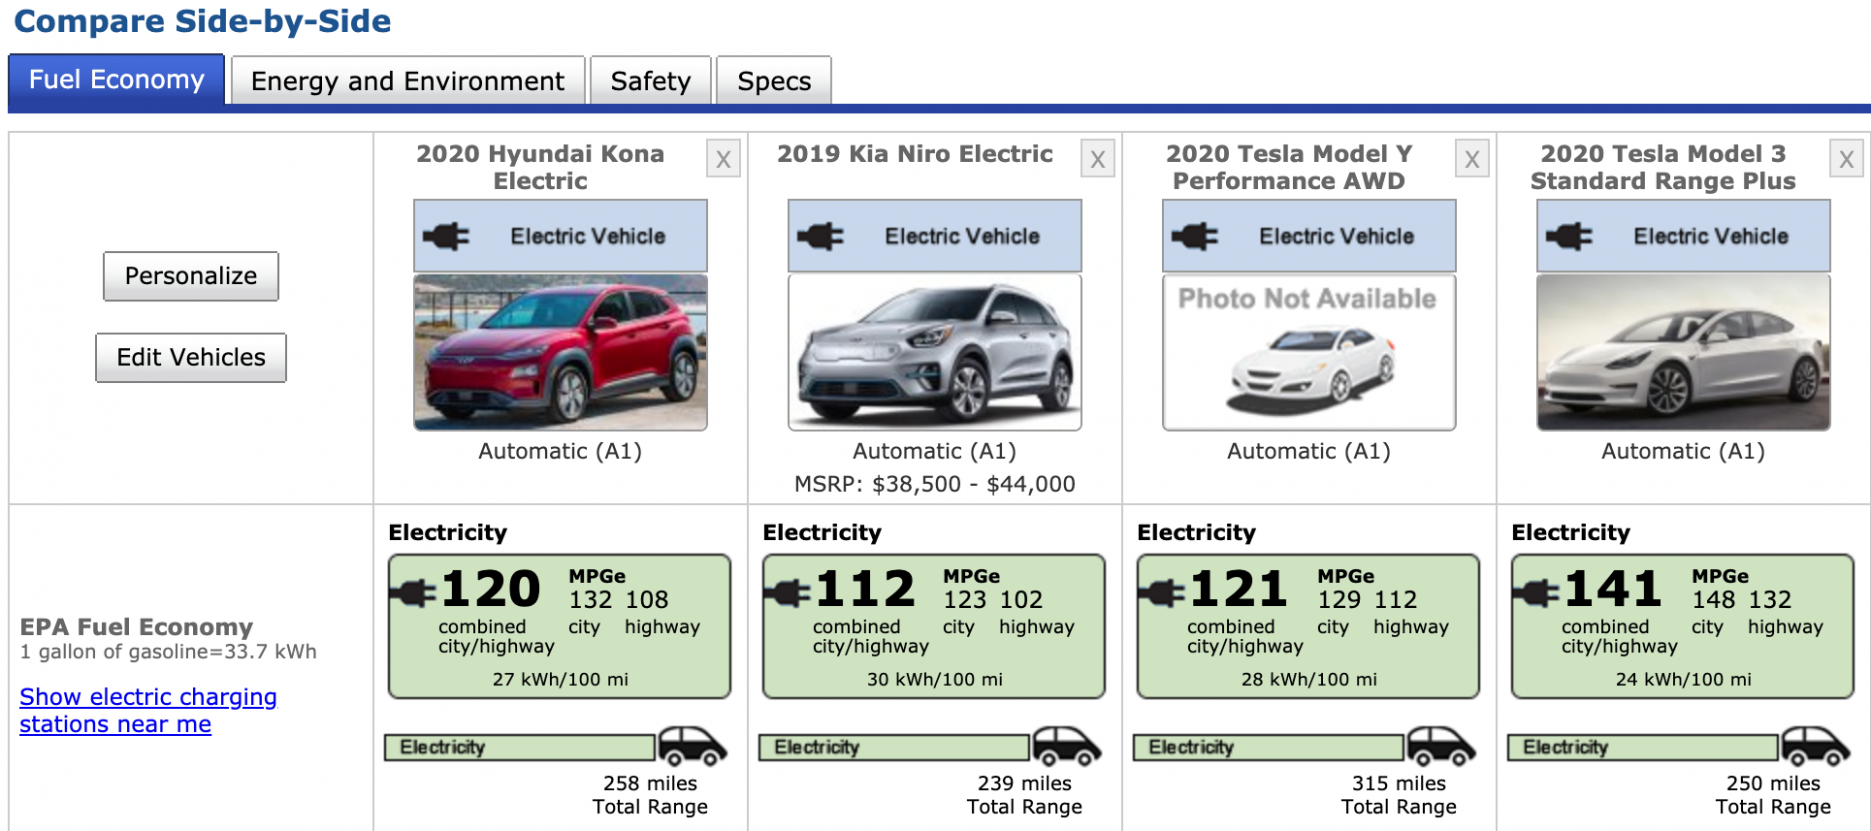Image resolution: width=1871 pixels, height=831 pixels.
Task: Click the Personalize button
Action: (x=191, y=276)
